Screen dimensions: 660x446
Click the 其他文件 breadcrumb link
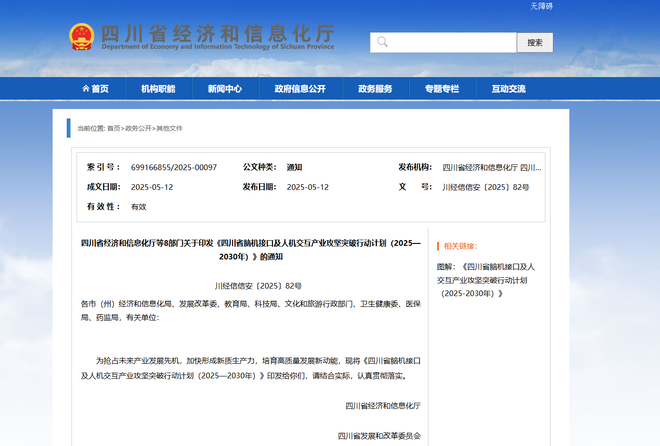[x=169, y=128]
